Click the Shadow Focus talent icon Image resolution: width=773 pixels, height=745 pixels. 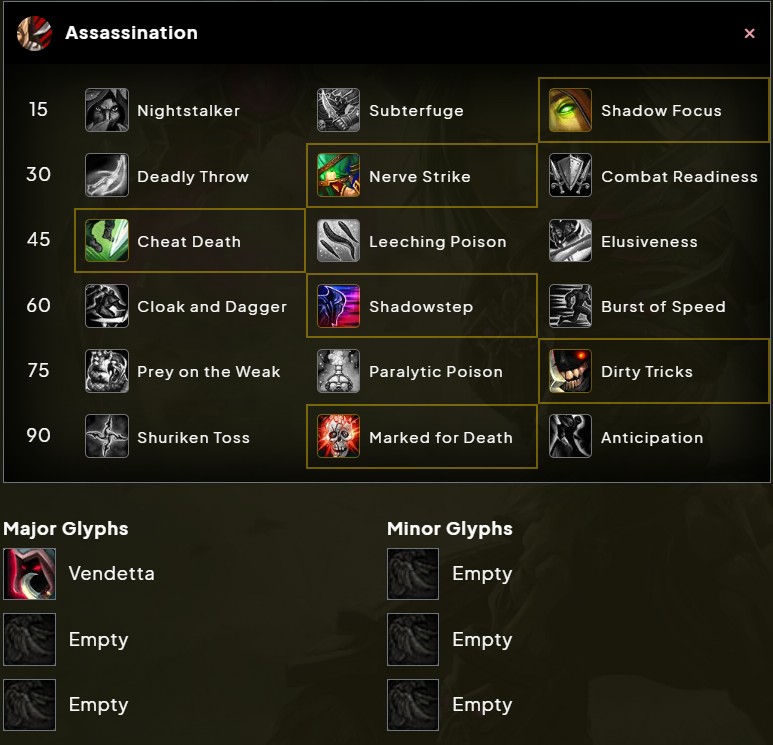pyautogui.click(x=571, y=111)
